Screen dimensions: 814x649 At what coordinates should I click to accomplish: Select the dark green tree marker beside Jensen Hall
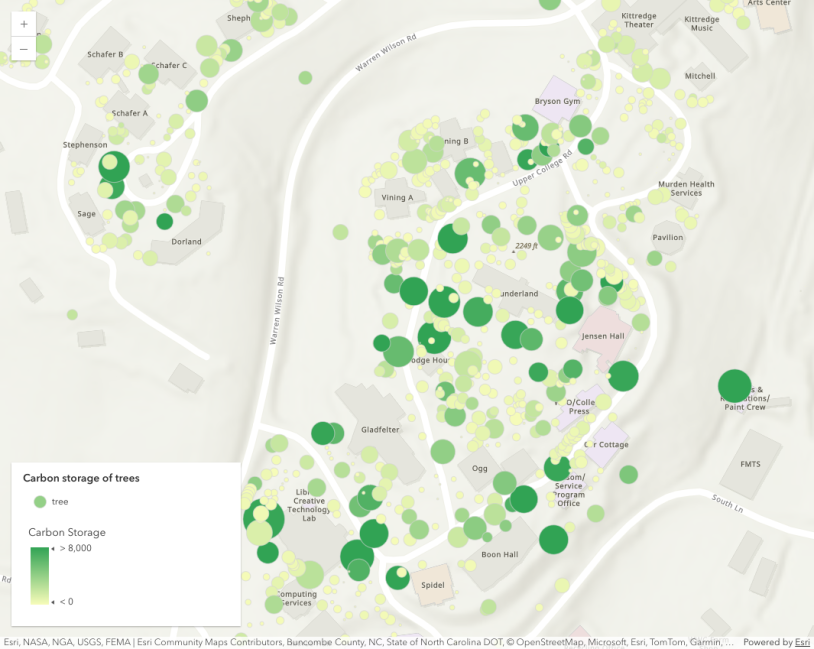tap(623, 376)
